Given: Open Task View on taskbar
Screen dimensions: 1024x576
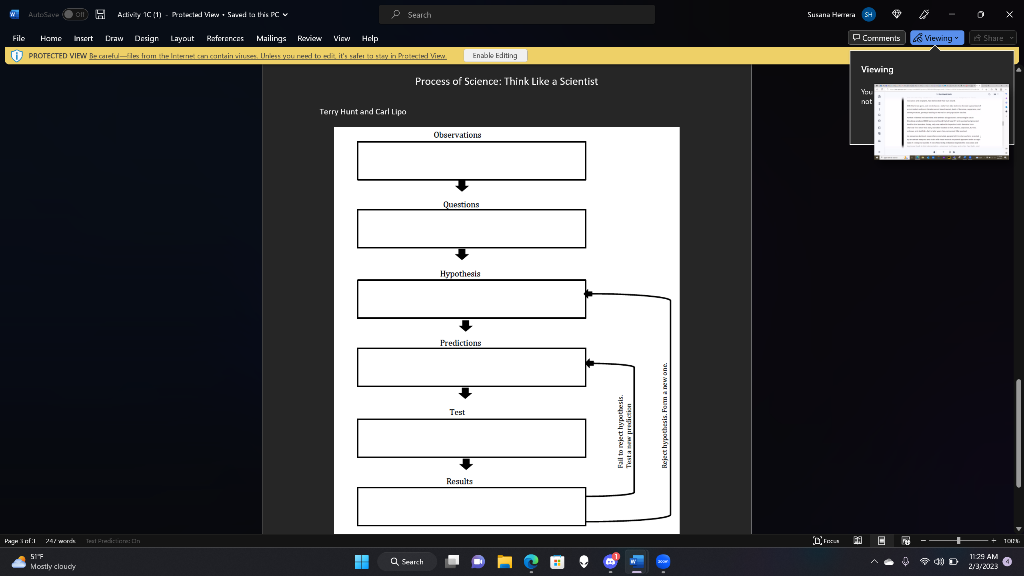Looking at the screenshot, I should tap(452, 562).
